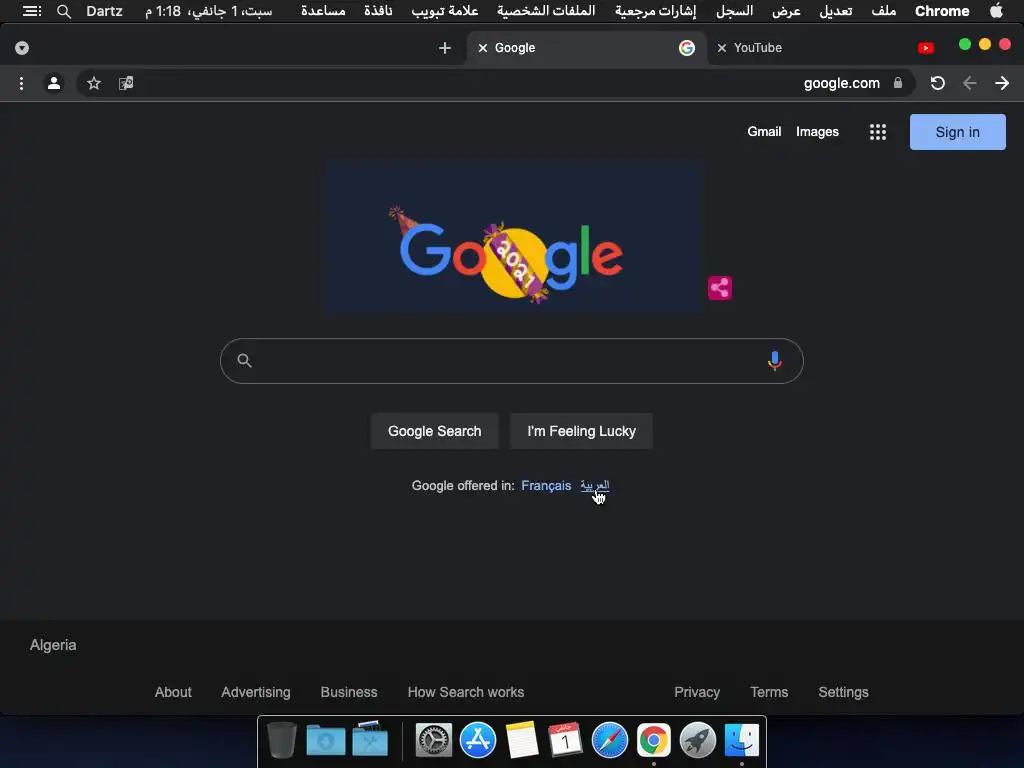Open the ملف (File) menu
The image size is (1024, 768).
[884, 11]
